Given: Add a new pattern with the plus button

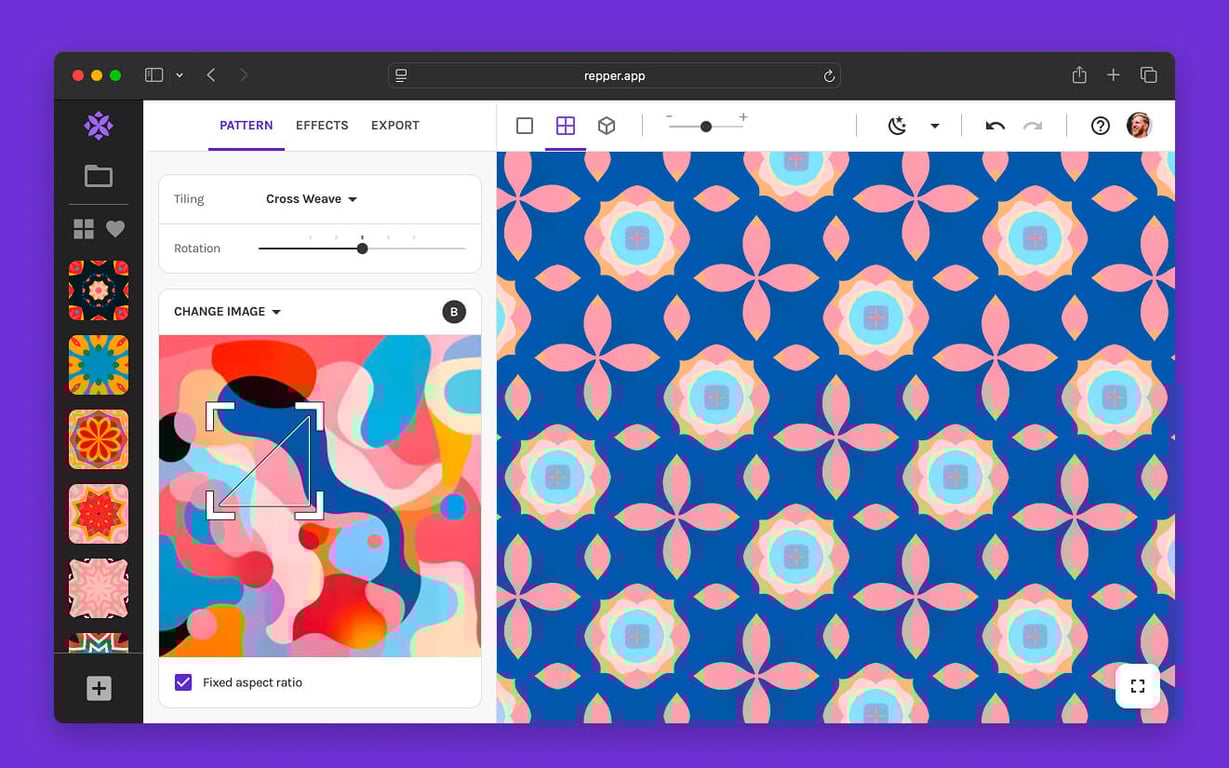Looking at the screenshot, I should pyautogui.click(x=97, y=688).
